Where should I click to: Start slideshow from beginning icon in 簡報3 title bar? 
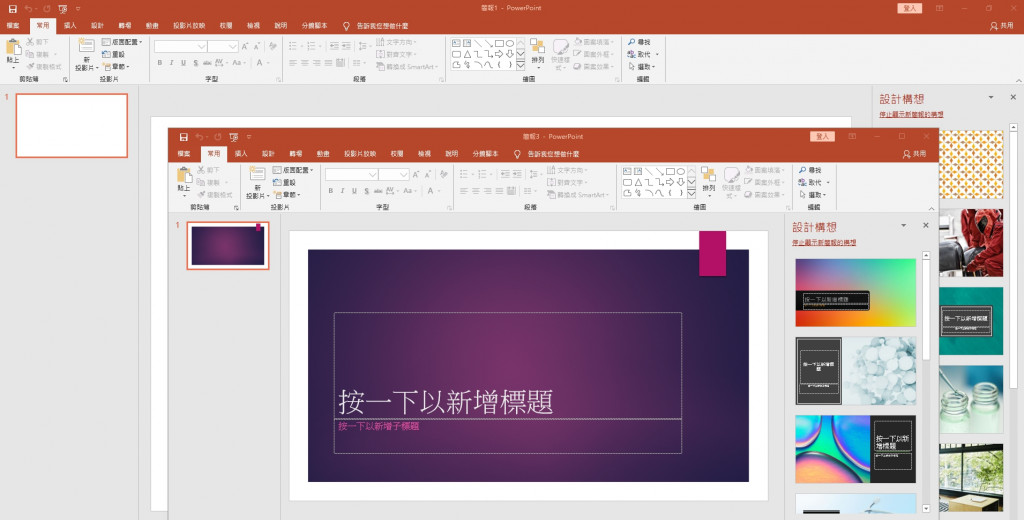tap(233, 137)
